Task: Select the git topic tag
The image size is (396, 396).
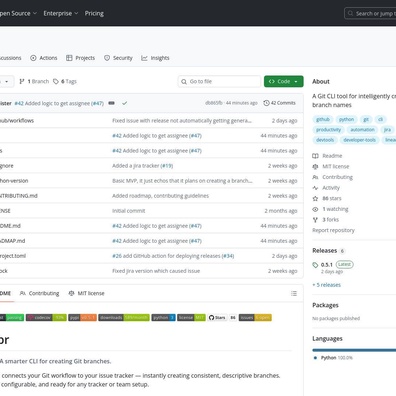Action: (366, 119)
